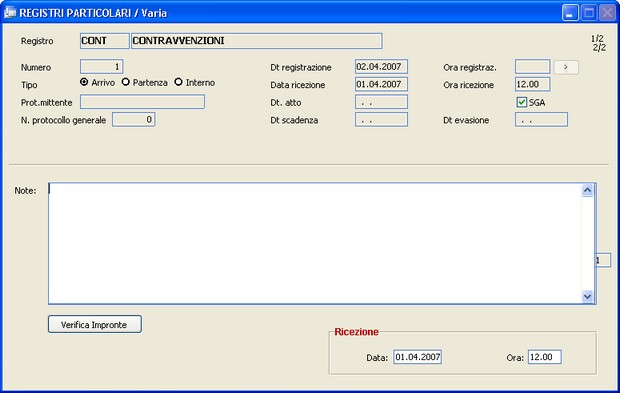Click the 1/2 page indicator

coord(597,39)
